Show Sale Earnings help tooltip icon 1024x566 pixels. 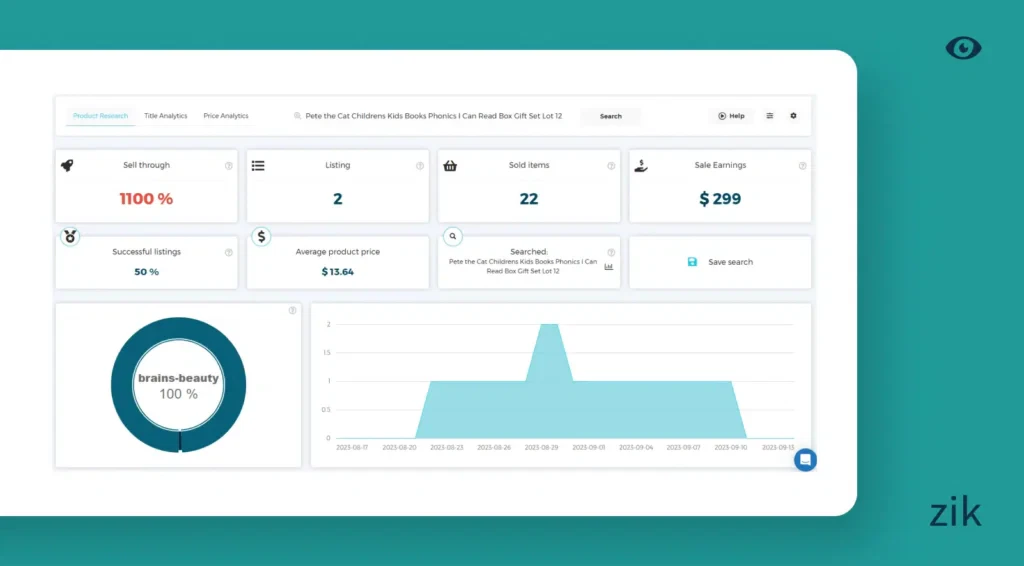click(x=802, y=166)
